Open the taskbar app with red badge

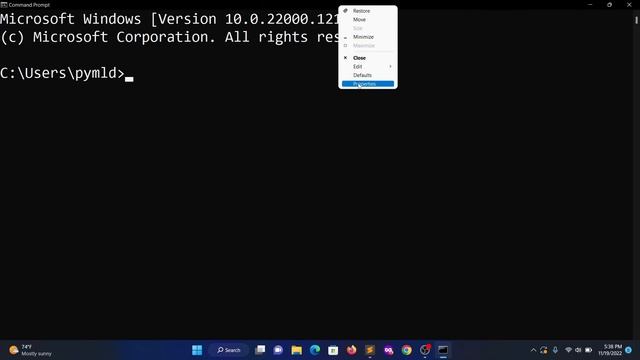pos(425,350)
